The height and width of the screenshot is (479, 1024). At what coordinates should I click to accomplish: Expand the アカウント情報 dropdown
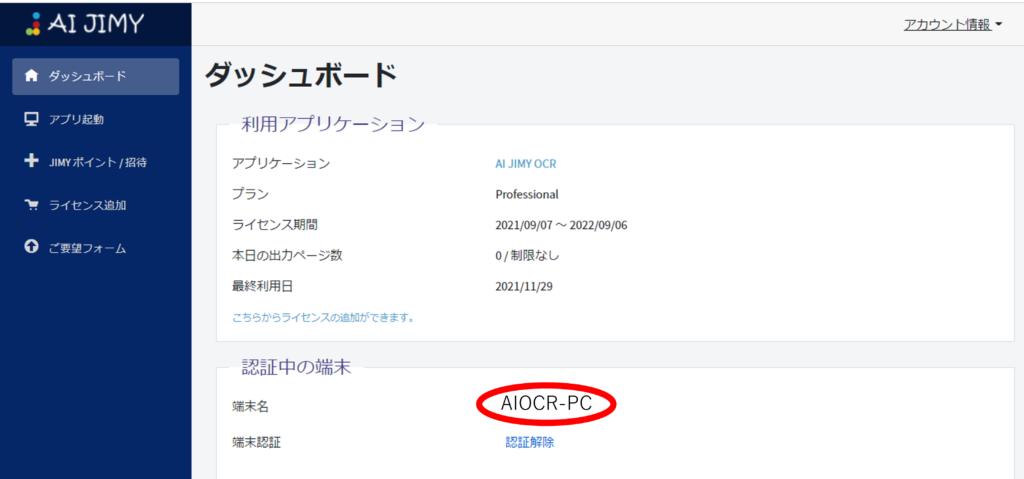[952, 25]
